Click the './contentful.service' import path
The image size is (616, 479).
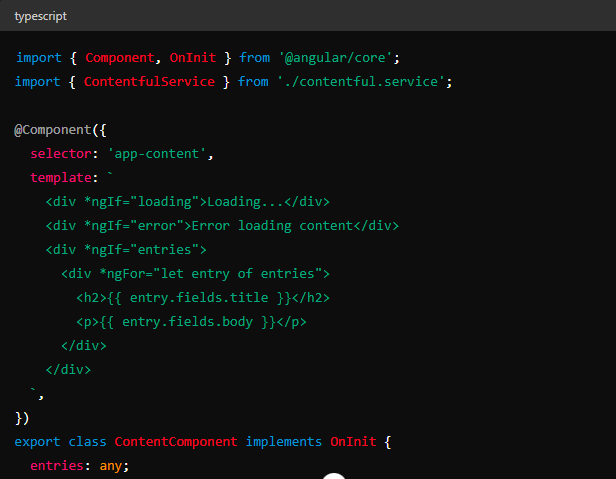click(364, 82)
